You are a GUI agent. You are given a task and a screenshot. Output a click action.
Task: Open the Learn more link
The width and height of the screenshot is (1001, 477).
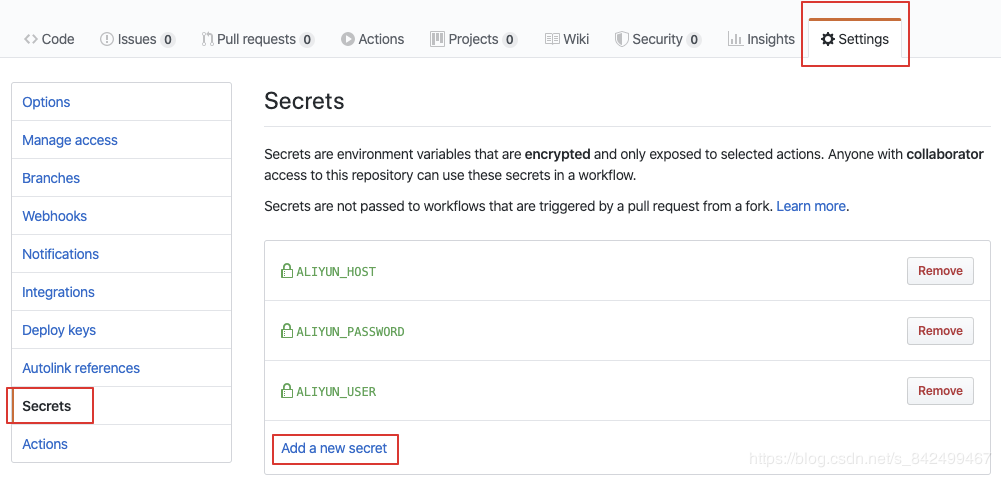click(811, 206)
